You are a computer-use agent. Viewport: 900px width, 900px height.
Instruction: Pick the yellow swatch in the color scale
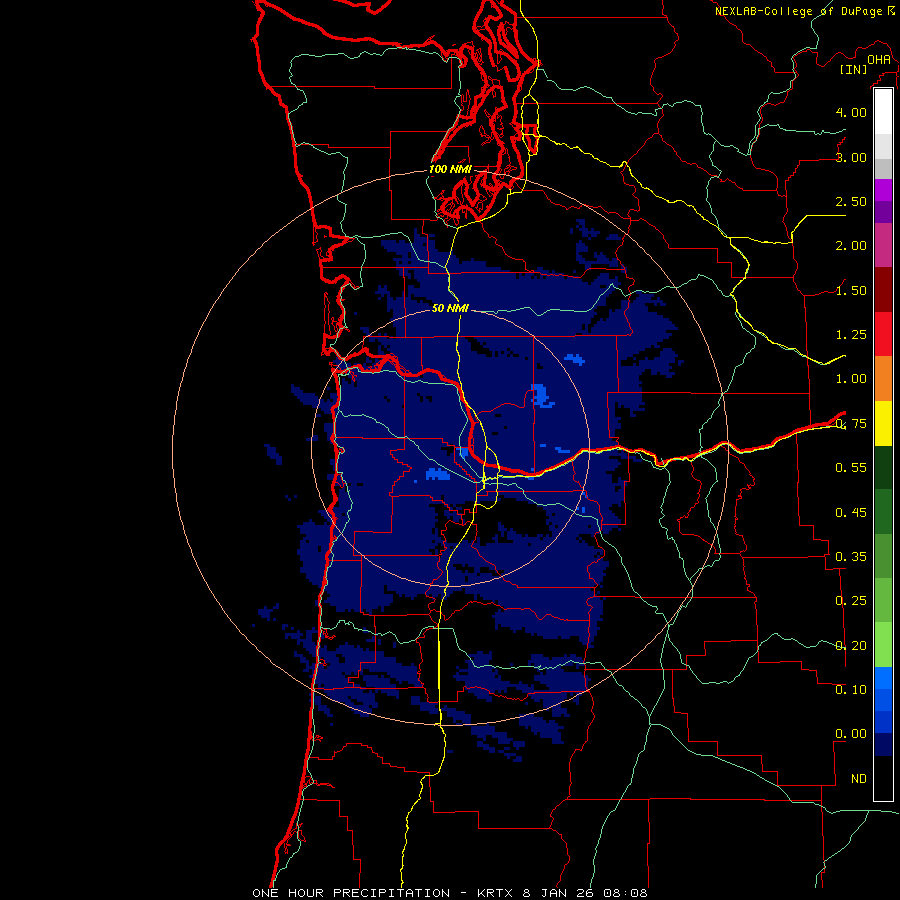tap(883, 423)
